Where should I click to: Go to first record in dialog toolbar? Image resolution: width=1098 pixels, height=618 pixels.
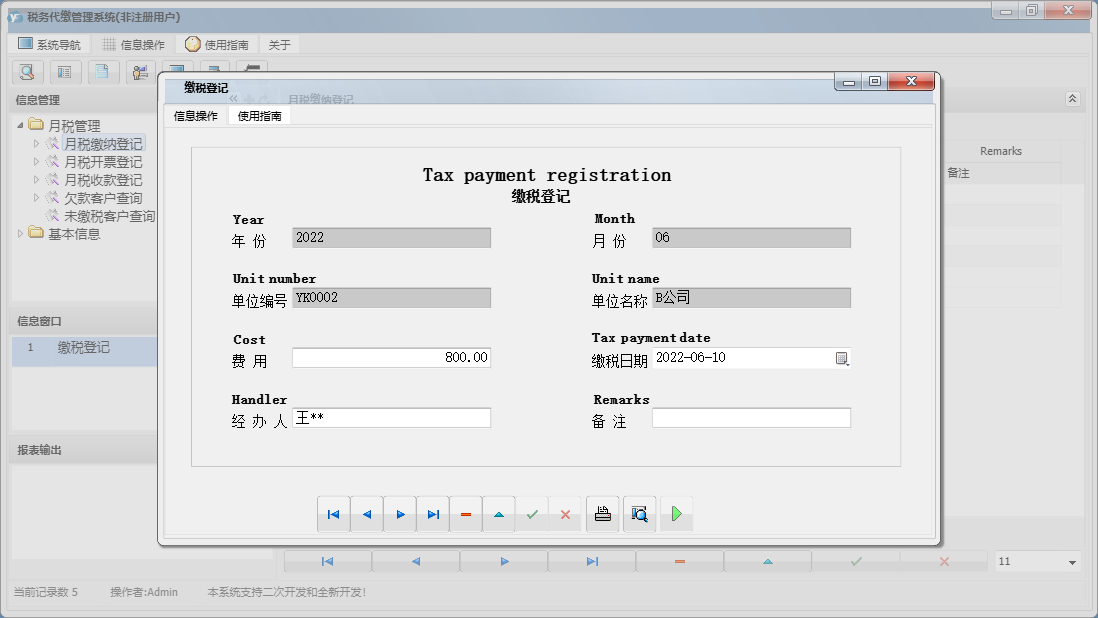333,514
